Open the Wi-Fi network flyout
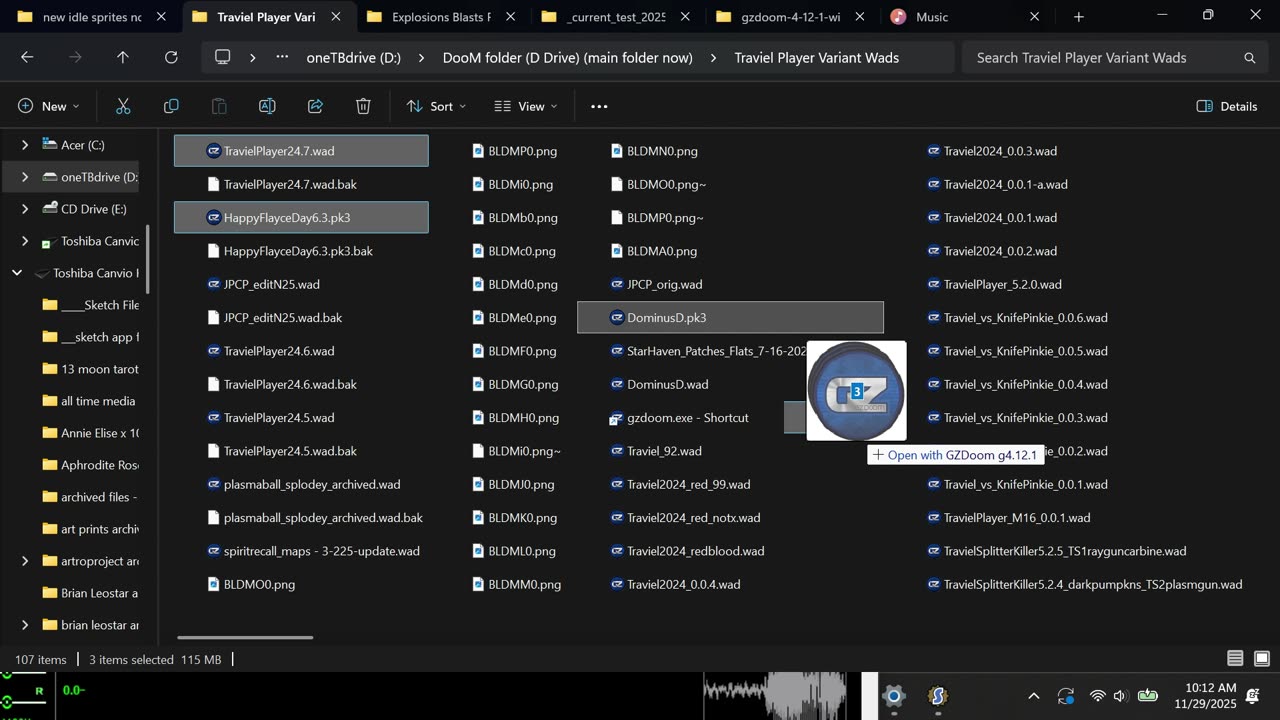 [x=1097, y=696]
